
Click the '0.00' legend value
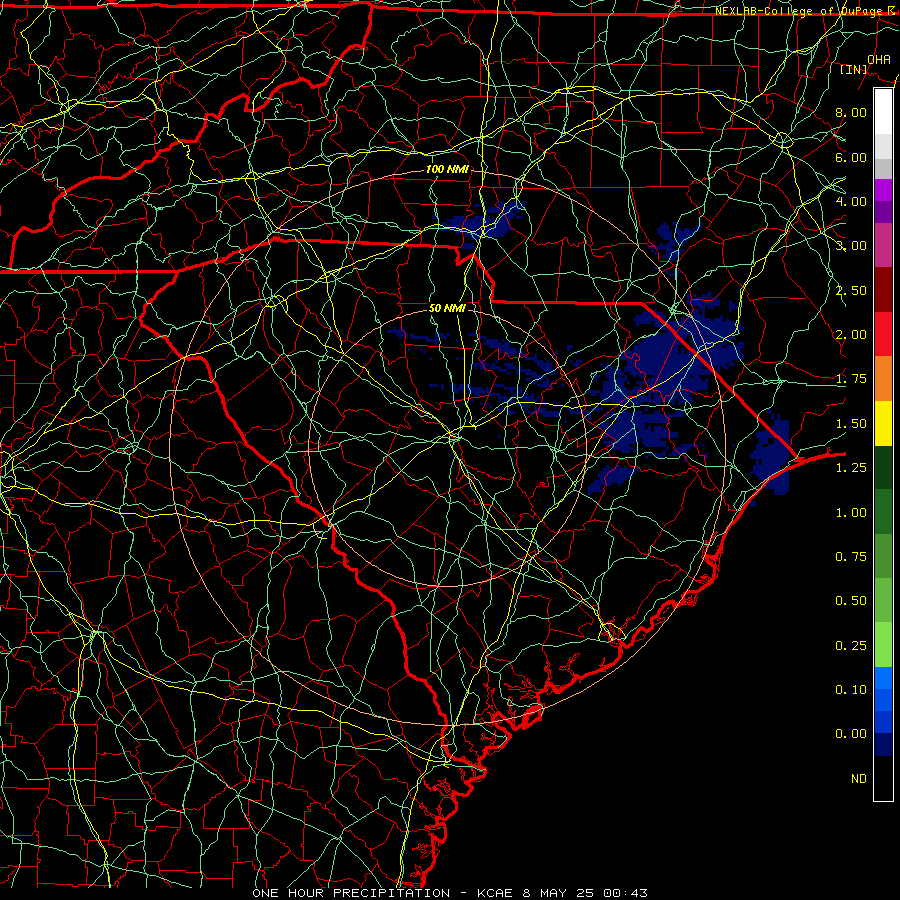(x=851, y=734)
